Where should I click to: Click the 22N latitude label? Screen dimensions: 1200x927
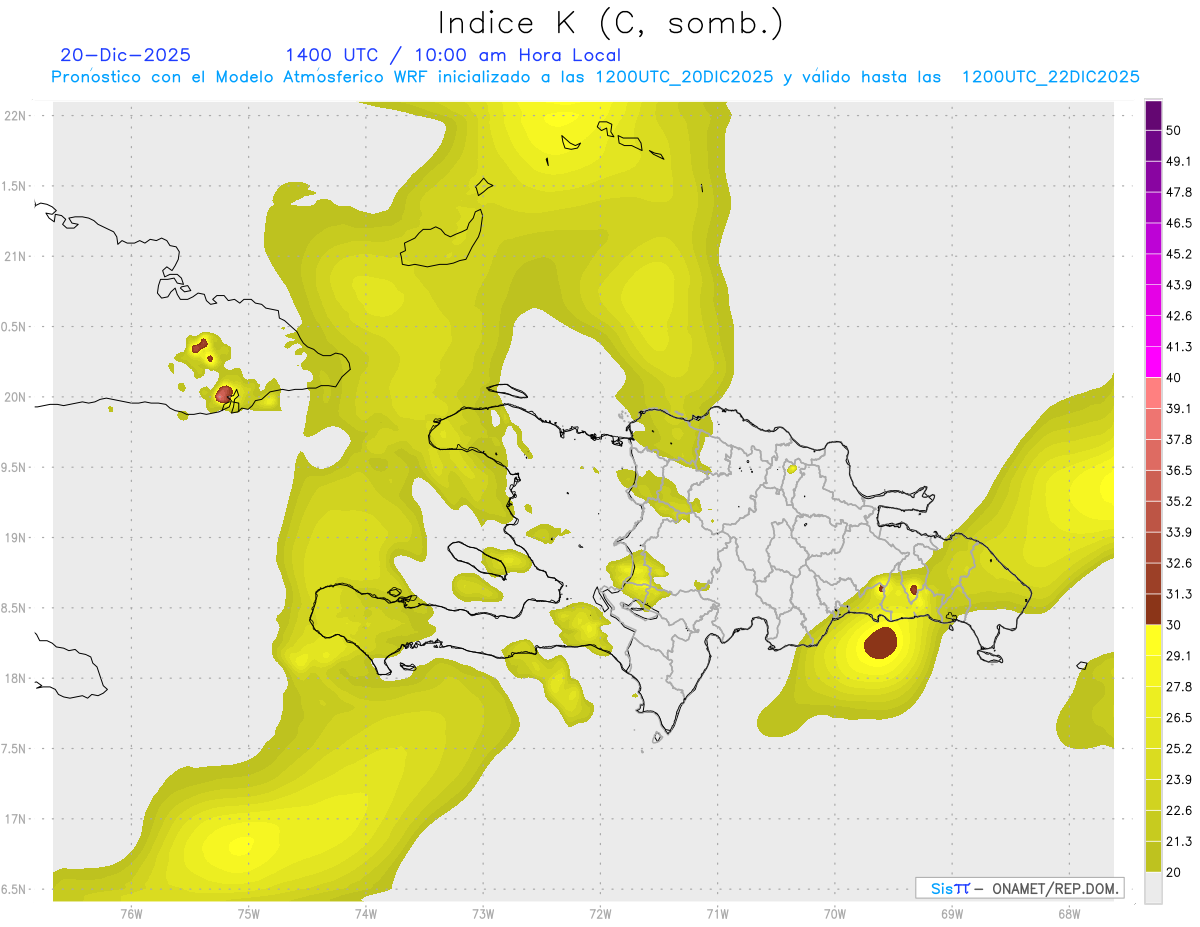tap(15, 115)
